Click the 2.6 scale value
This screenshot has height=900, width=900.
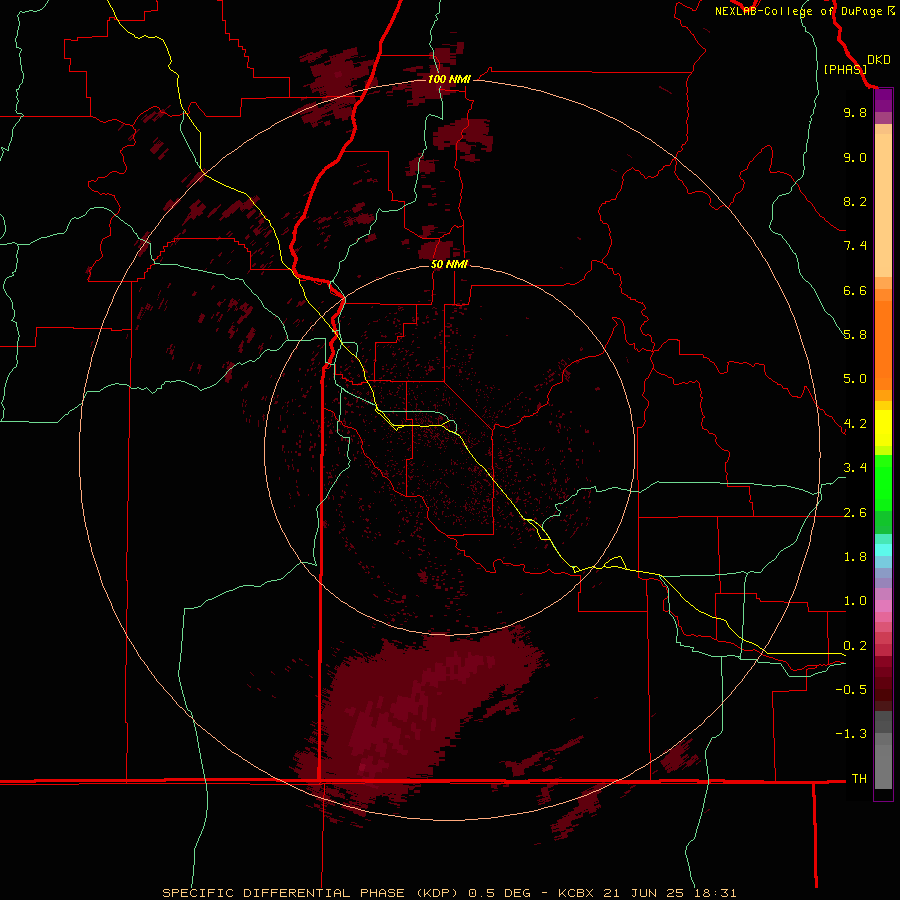[855, 513]
